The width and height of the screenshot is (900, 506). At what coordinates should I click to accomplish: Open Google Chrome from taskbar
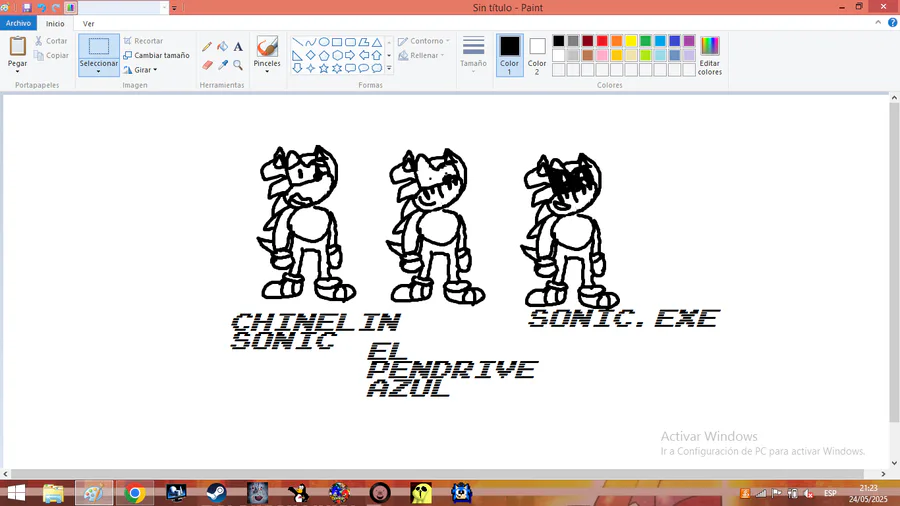[x=135, y=493]
